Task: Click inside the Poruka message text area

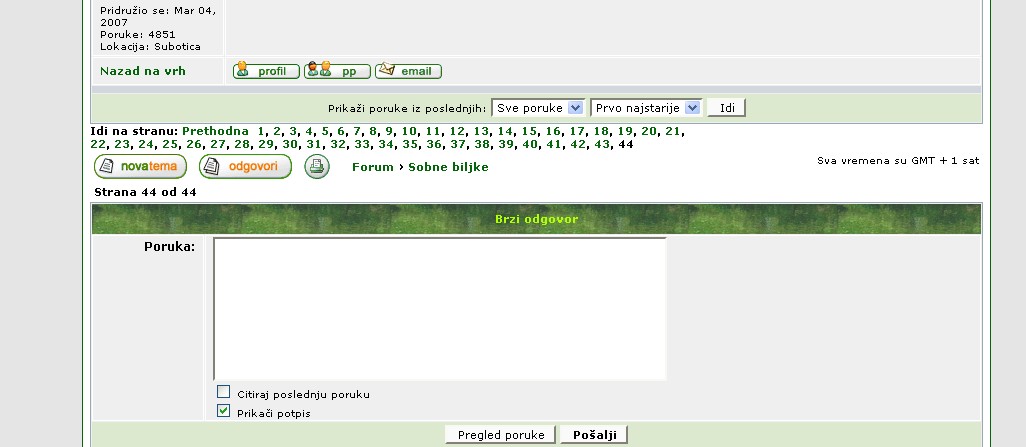Action: pyautogui.click(x=440, y=308)
